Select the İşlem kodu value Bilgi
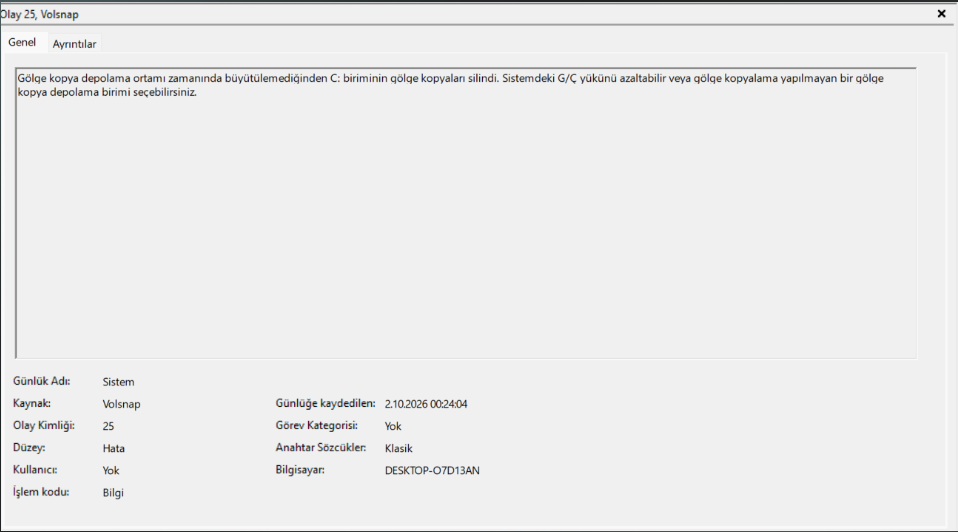The image size is (958, 532). 113,492
